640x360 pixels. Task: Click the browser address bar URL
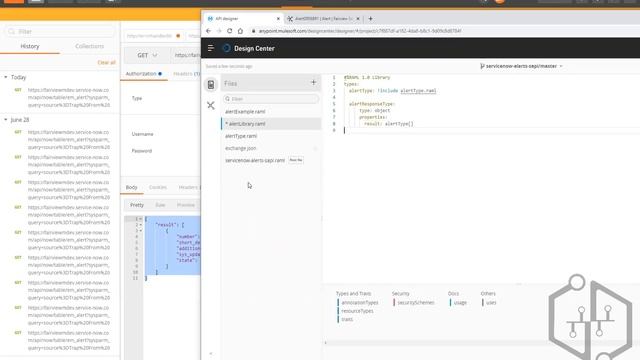[x=360, y=31]
